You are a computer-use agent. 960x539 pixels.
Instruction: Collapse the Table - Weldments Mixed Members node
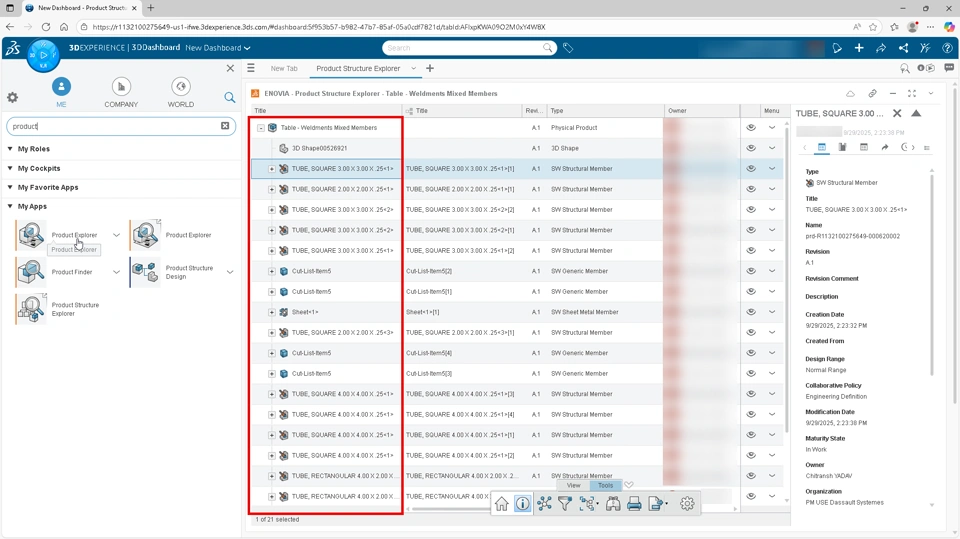[x=261, y=128]
